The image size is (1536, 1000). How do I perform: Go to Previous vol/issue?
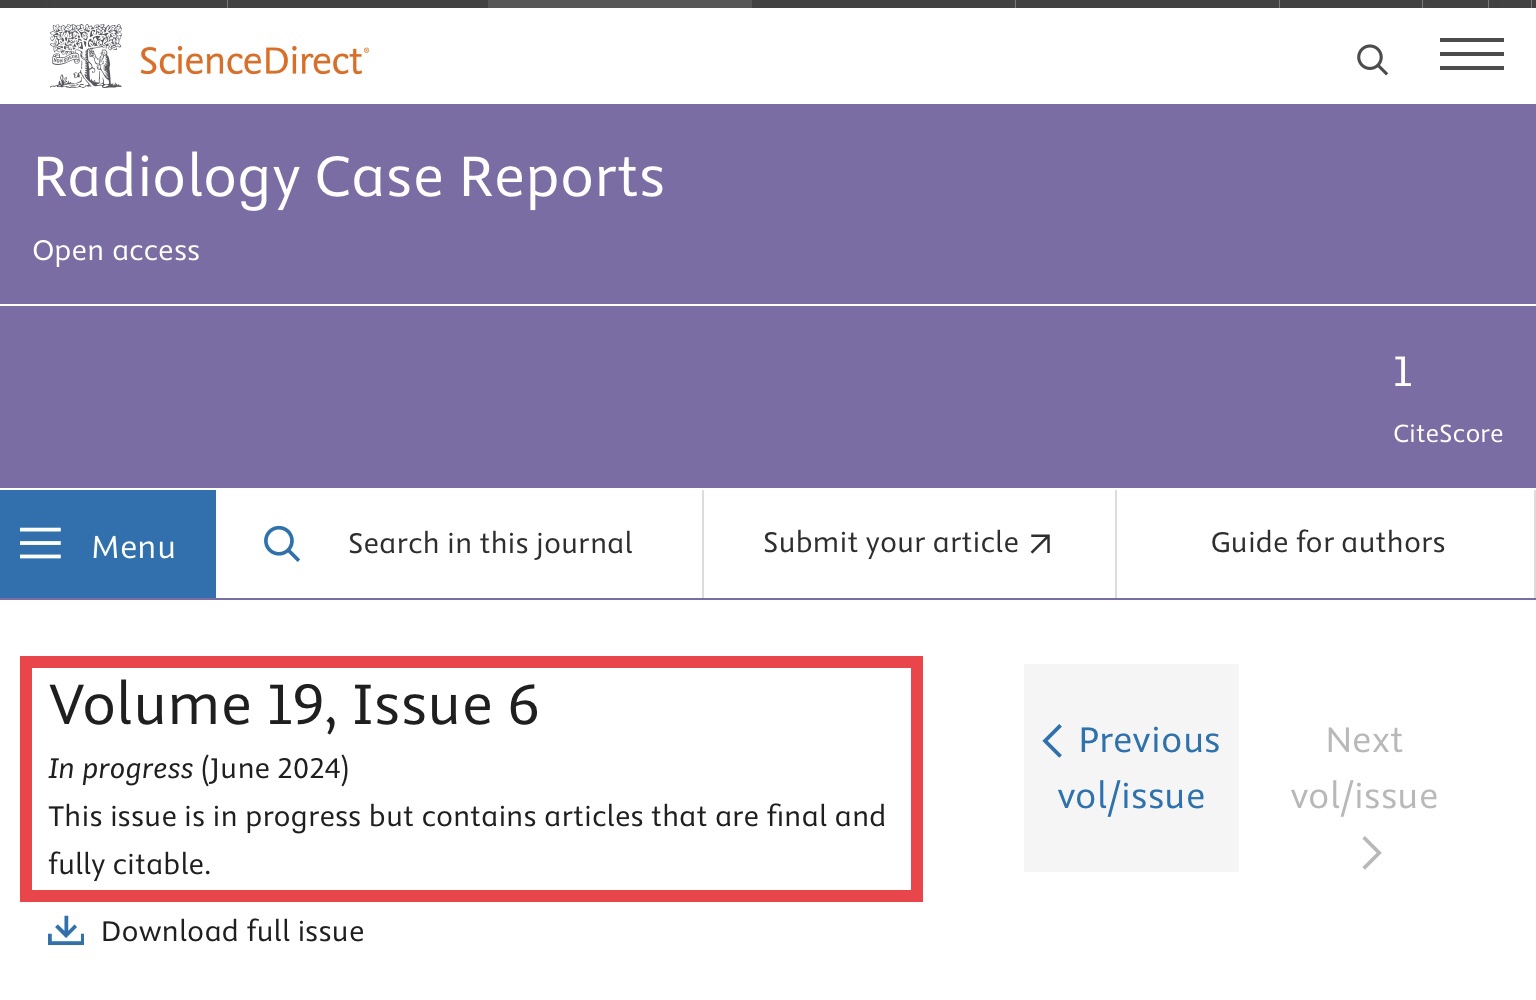[1131, 768]
